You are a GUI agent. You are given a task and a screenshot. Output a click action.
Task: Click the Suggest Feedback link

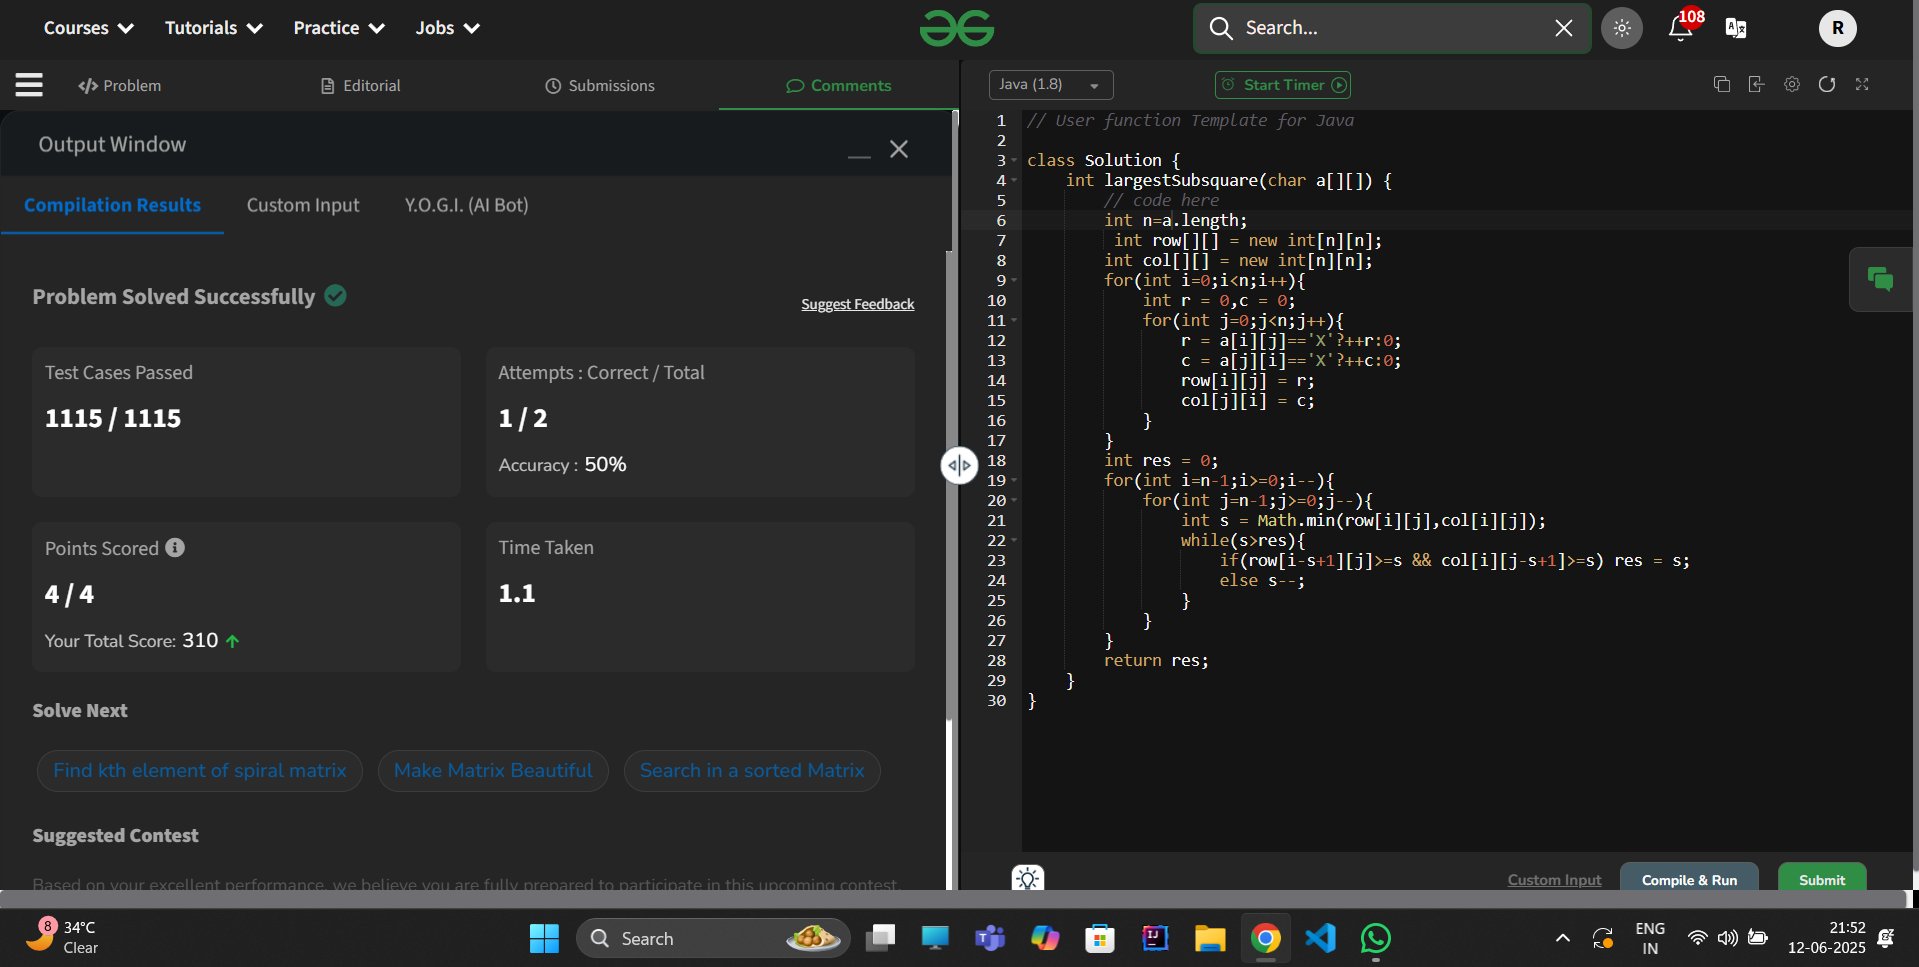point(857,304)
